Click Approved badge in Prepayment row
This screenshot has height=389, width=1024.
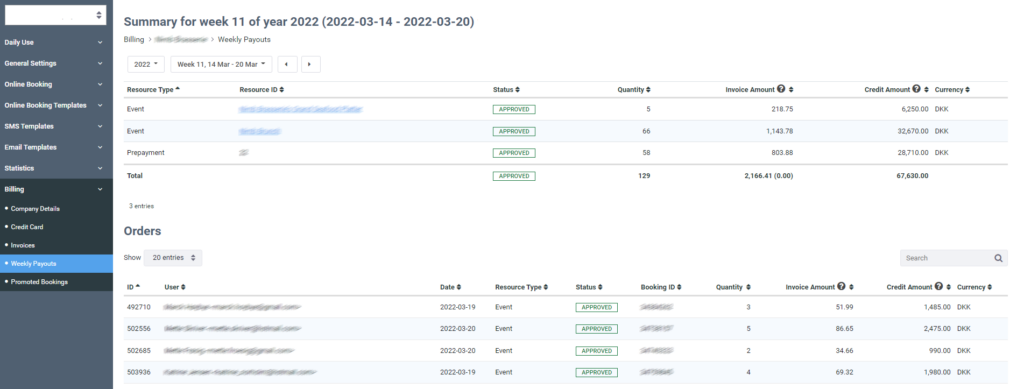tap(514, 153)
